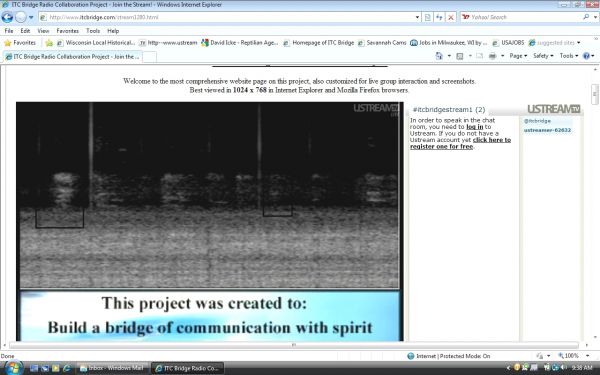Click 'click here to register one for free'
Viewport: 600px width, 375px height.
pos(460,143)
